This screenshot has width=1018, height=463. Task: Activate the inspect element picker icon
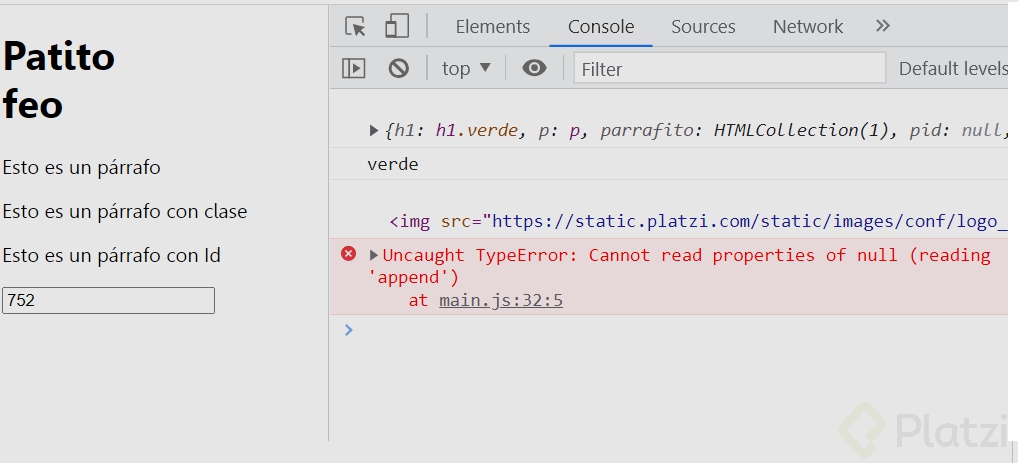tap(355, 27)
